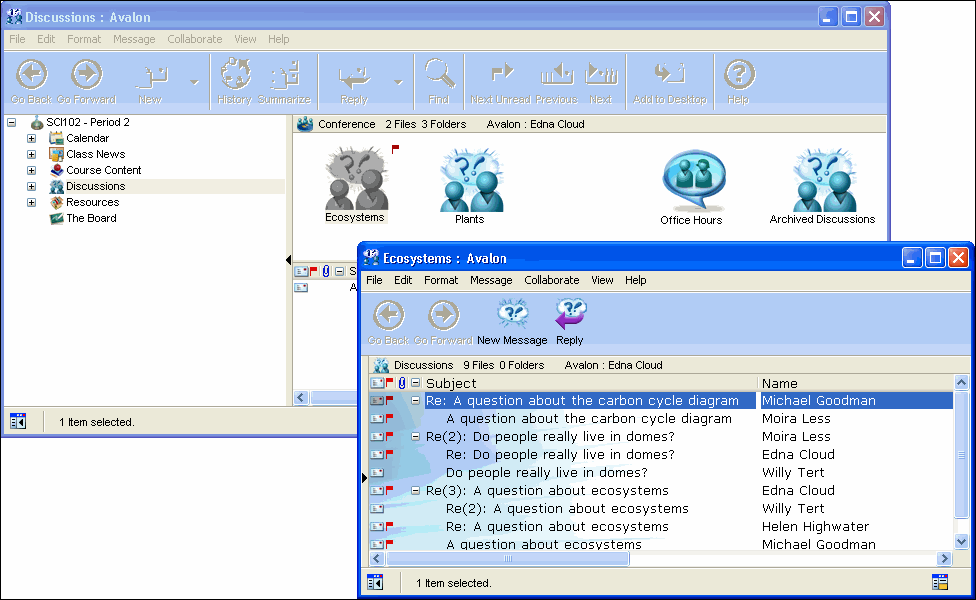Expand the Course Content tree node

[x=31, y=170]
